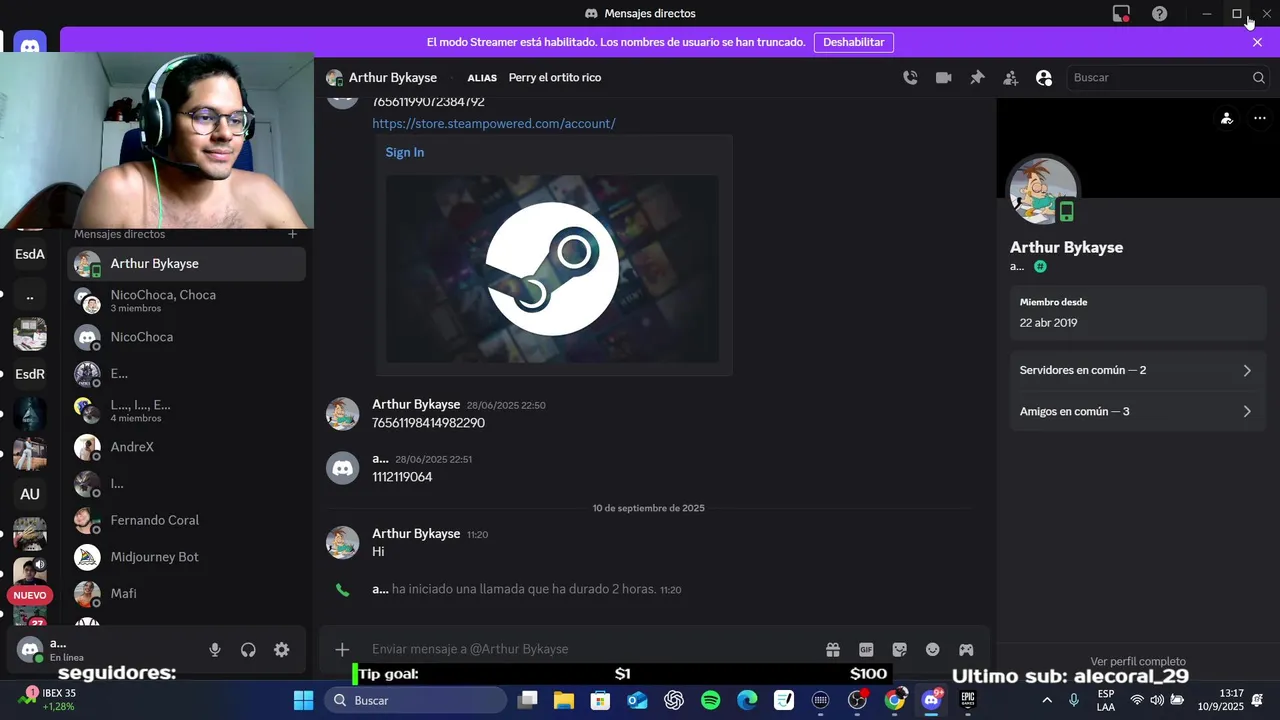1280x720 pixels.
Task: Open the AndreX direct message
Action: (186, 447)
